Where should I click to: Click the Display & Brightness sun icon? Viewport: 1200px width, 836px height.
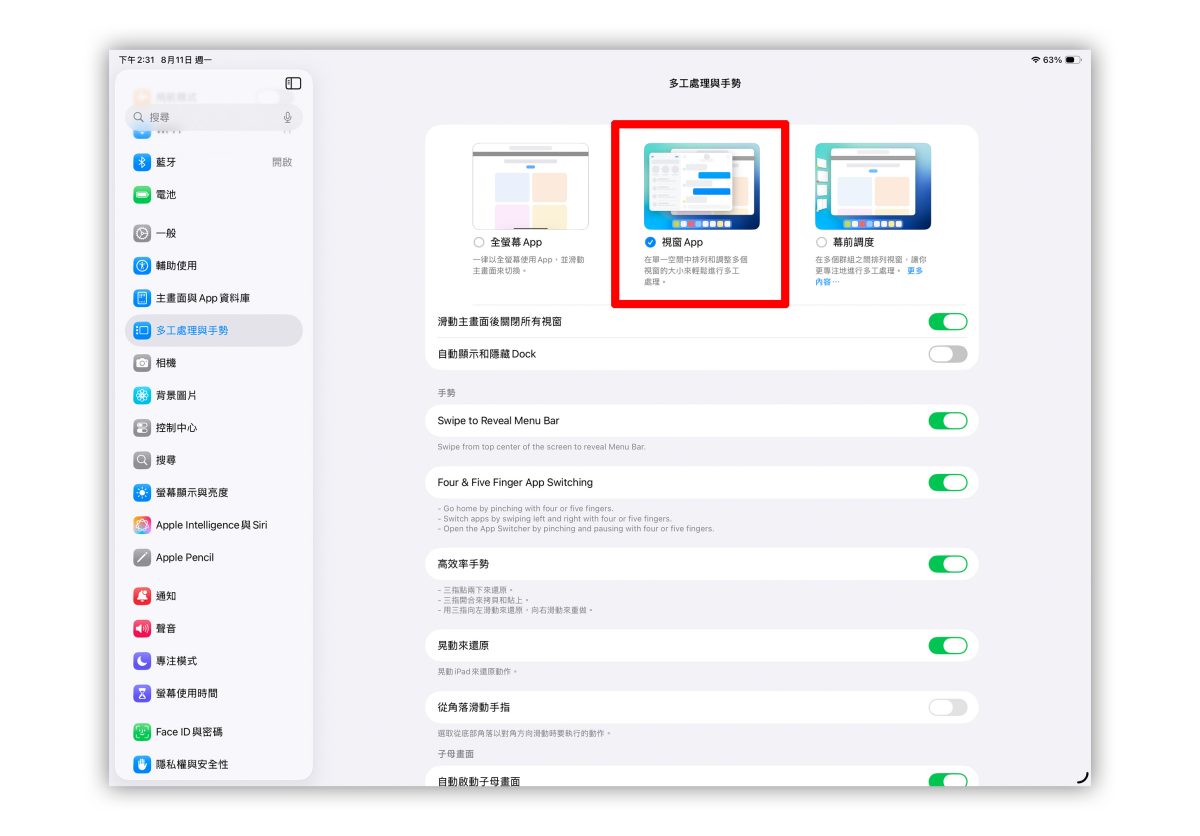(142, 492)
